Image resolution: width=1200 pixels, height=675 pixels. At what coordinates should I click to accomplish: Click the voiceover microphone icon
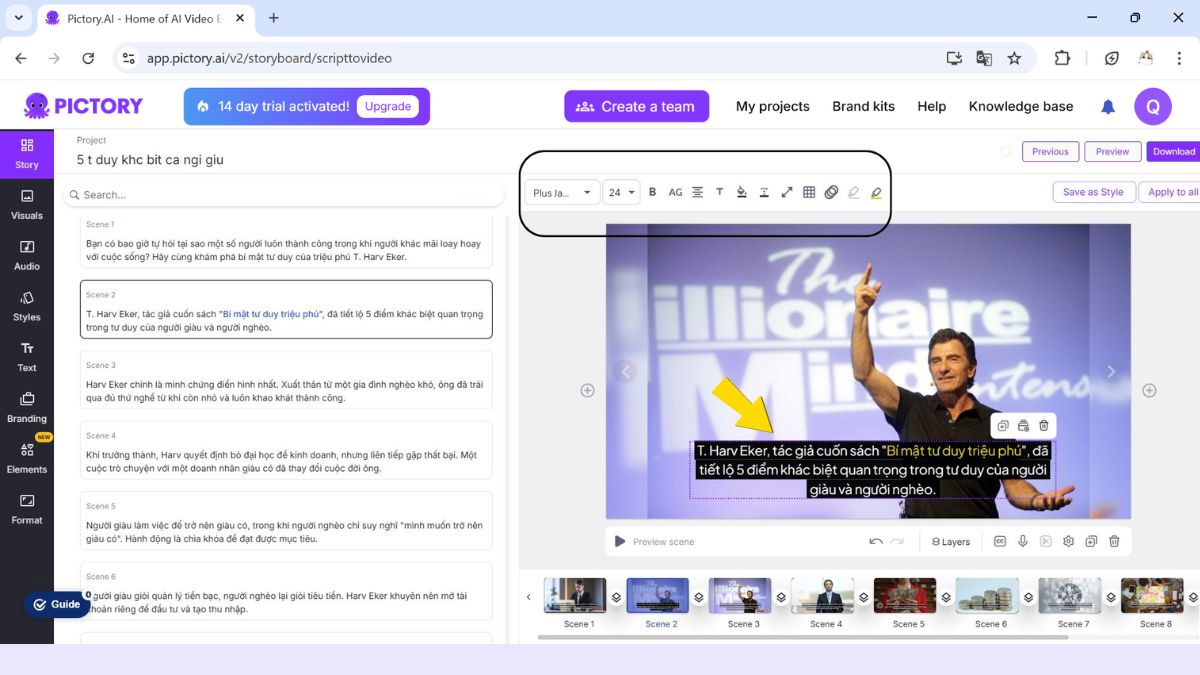[x=1022, y=541]
